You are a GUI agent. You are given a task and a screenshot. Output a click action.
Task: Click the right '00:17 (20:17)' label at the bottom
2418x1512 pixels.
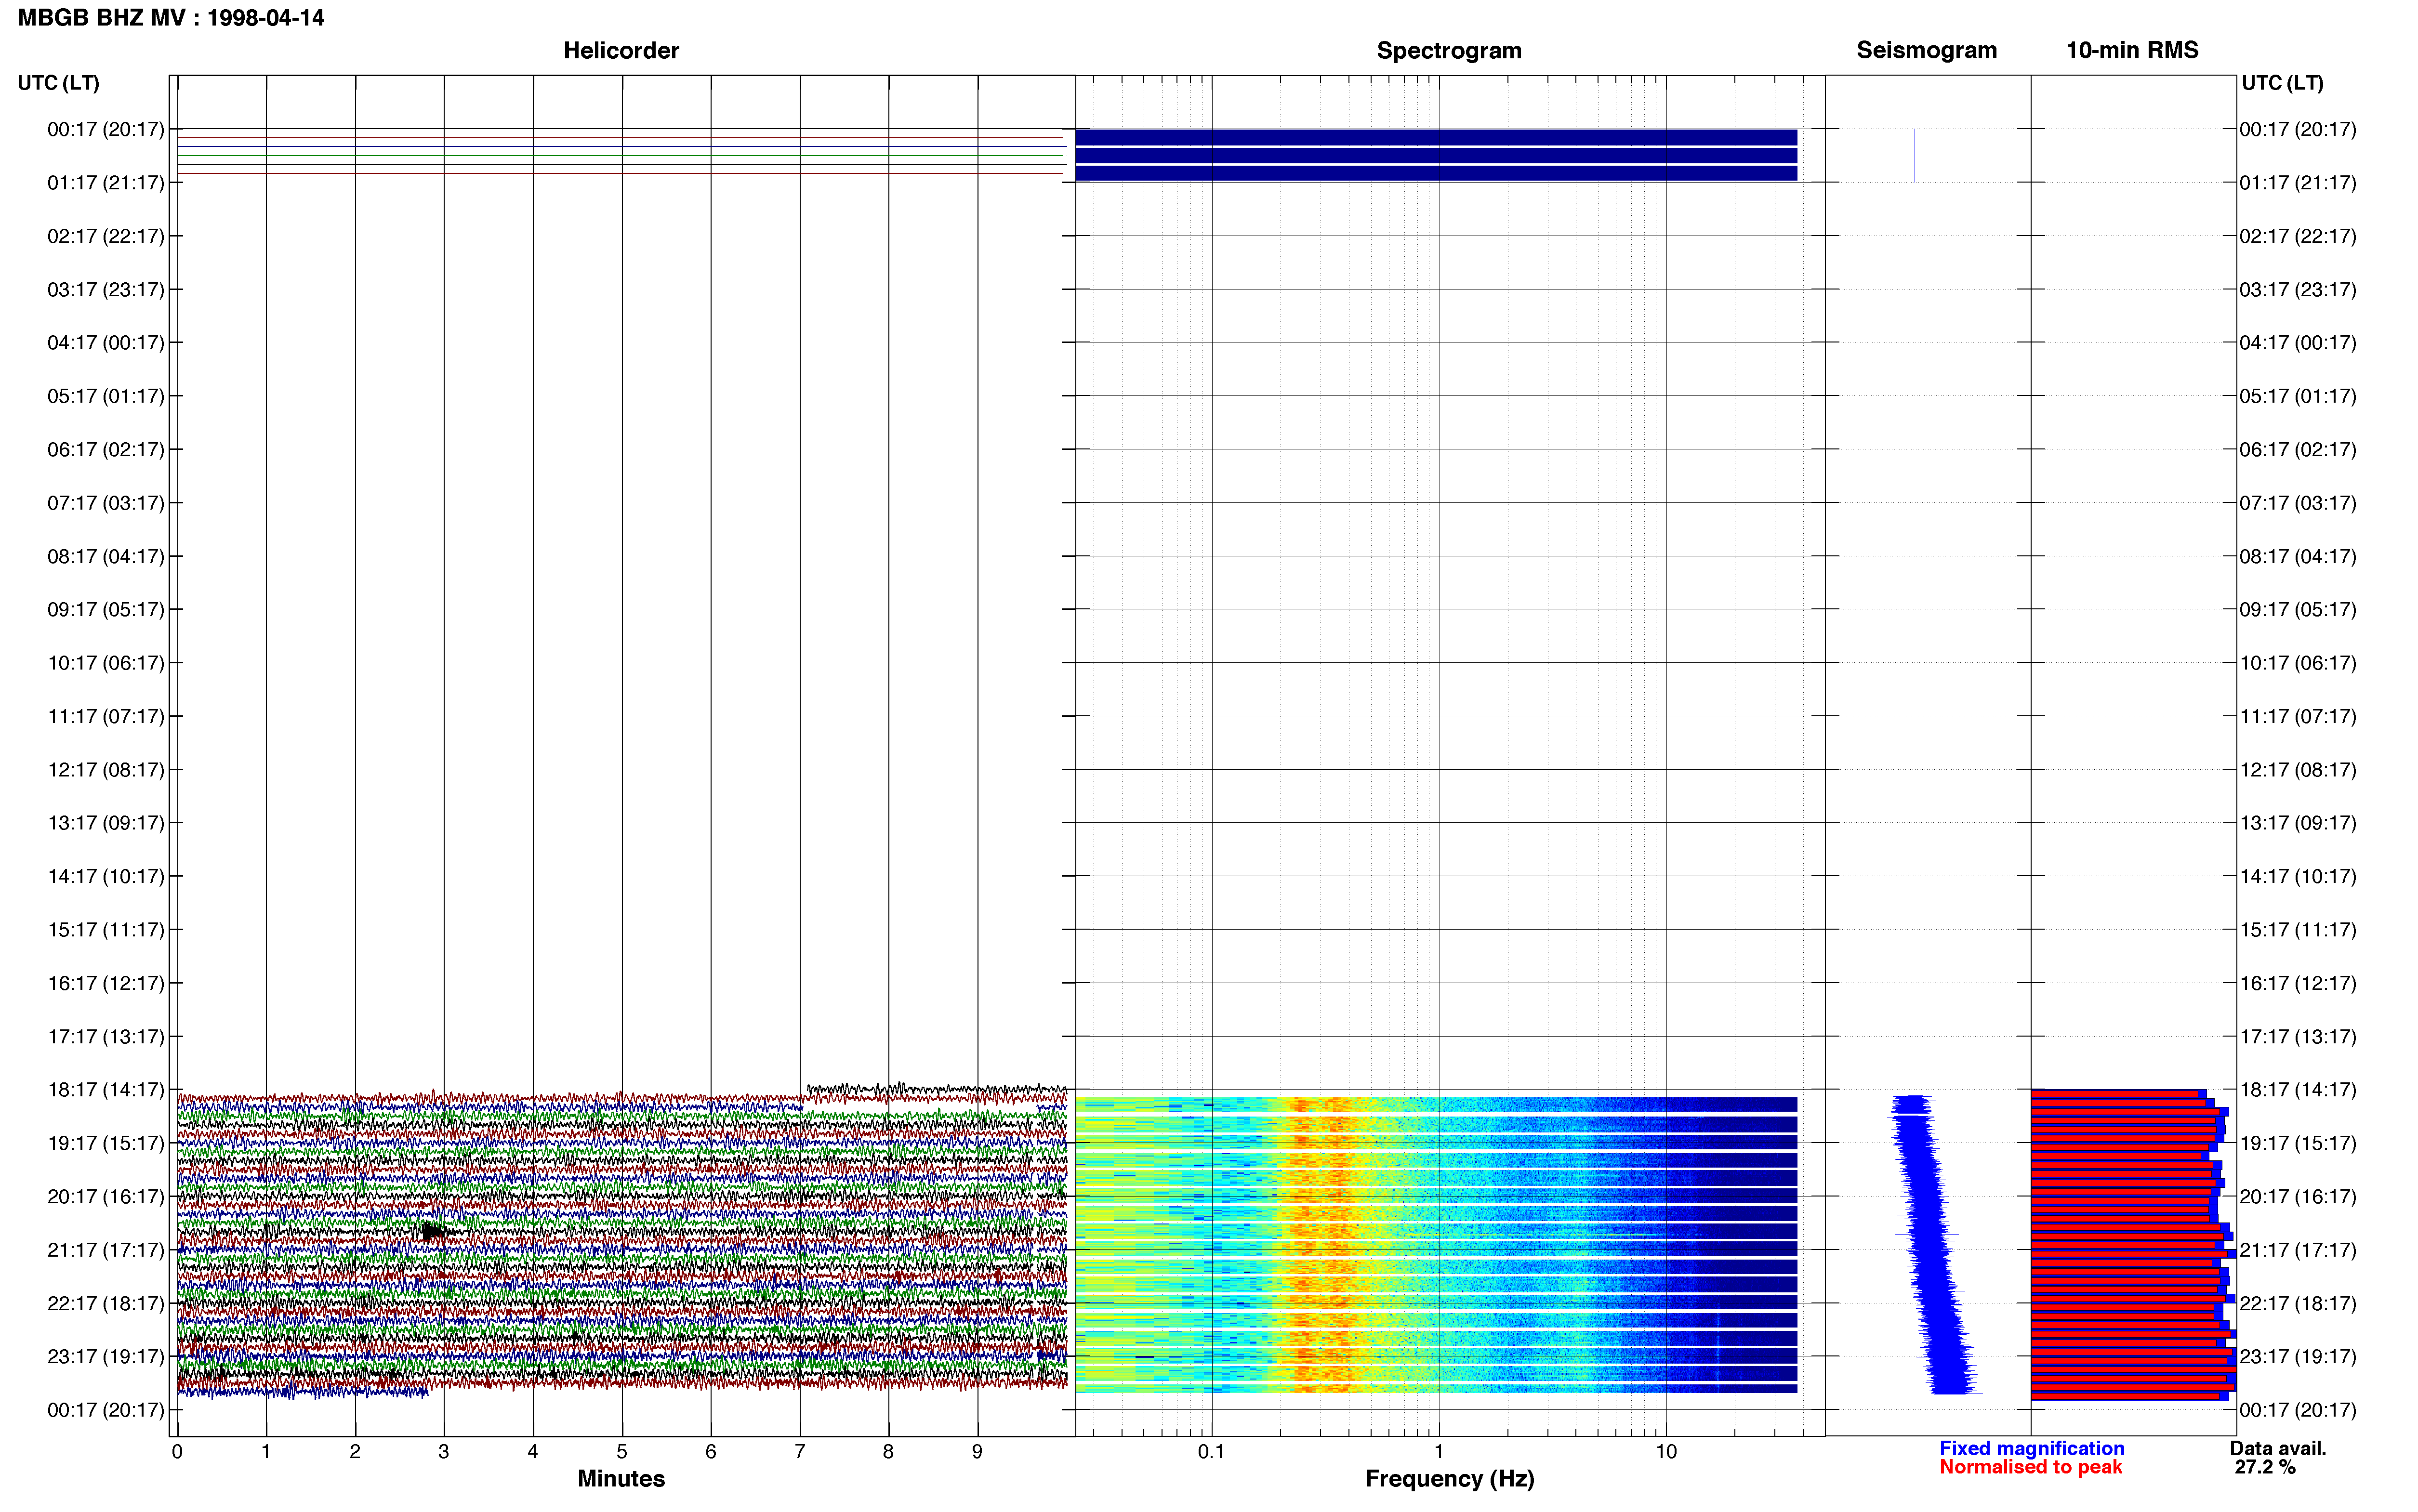point(2298,1410)
